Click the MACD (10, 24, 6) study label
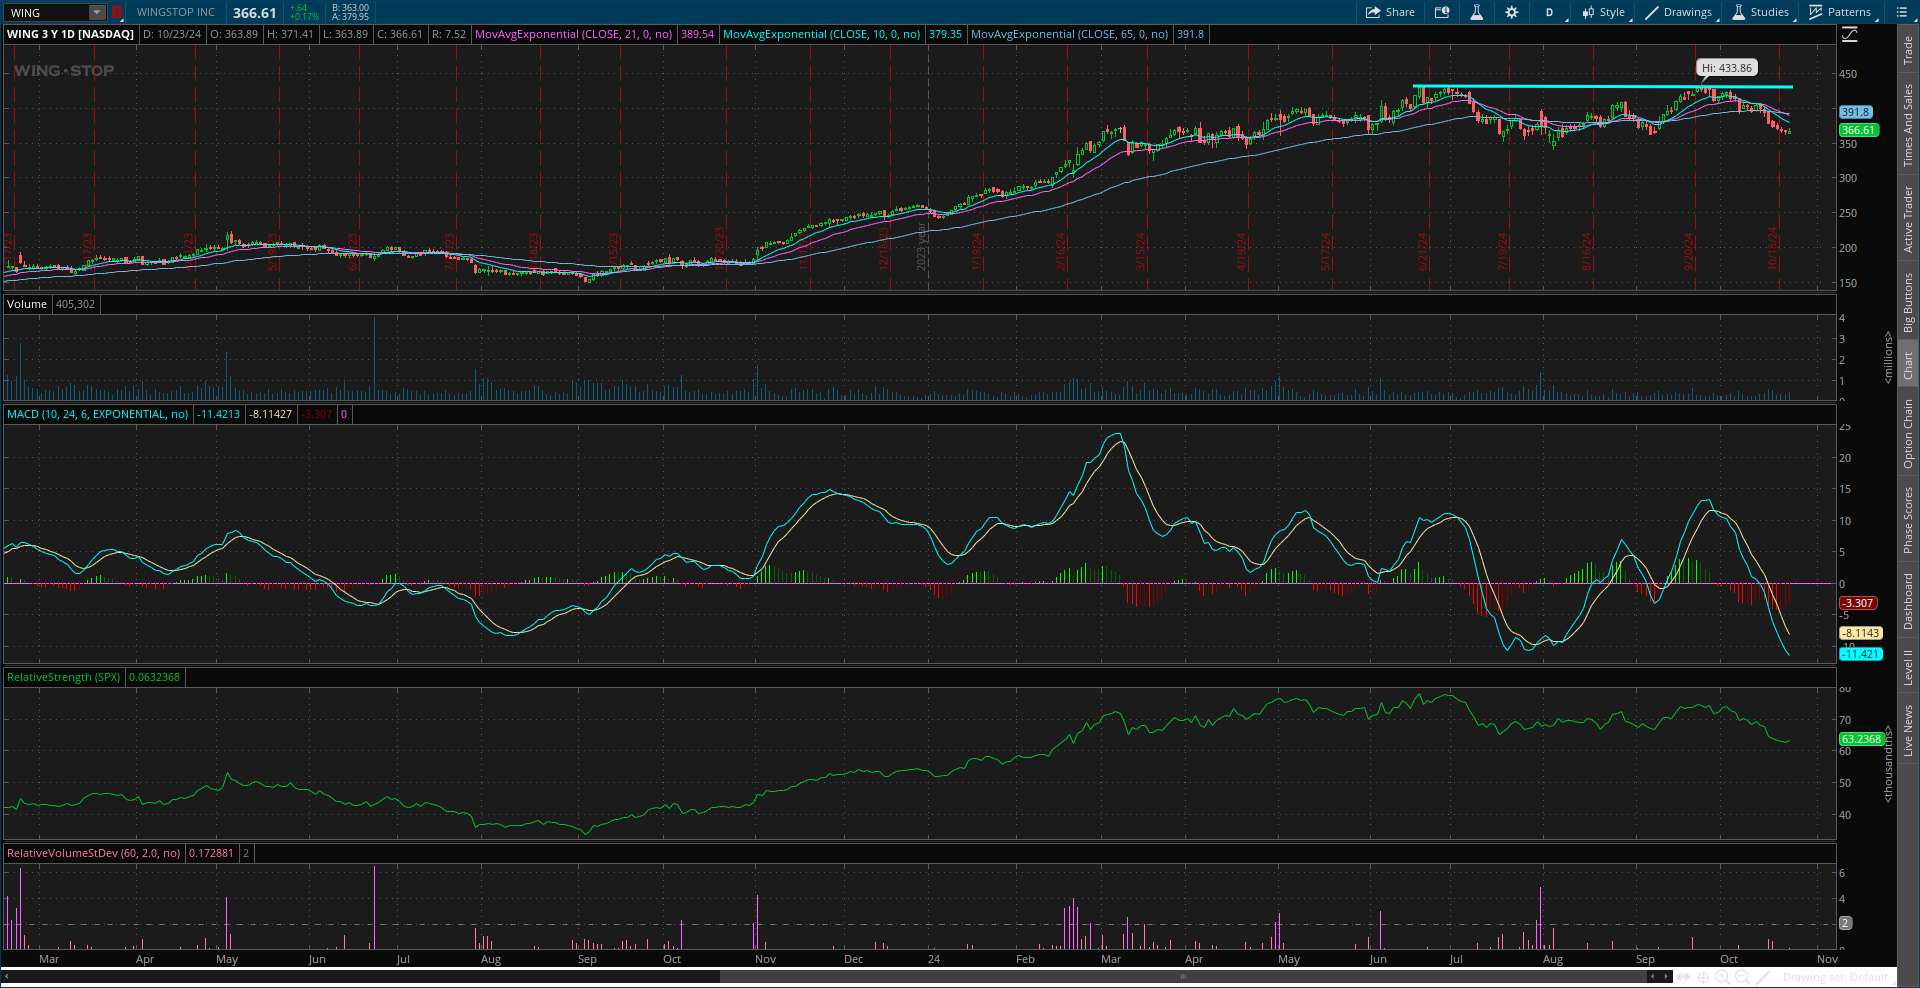The width and height of the screenshot is (1920, 988). [x=97, y=414]
